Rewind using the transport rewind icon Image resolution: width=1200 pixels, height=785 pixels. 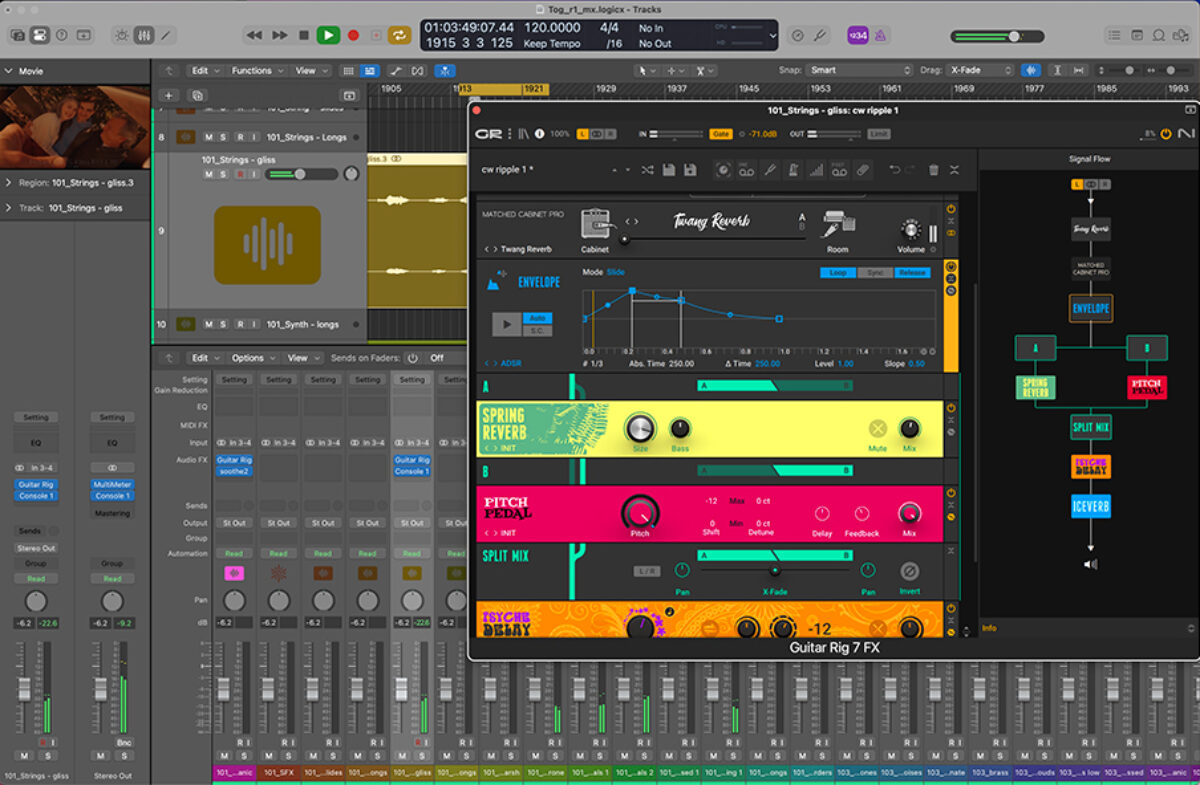(x=255, y=35)
